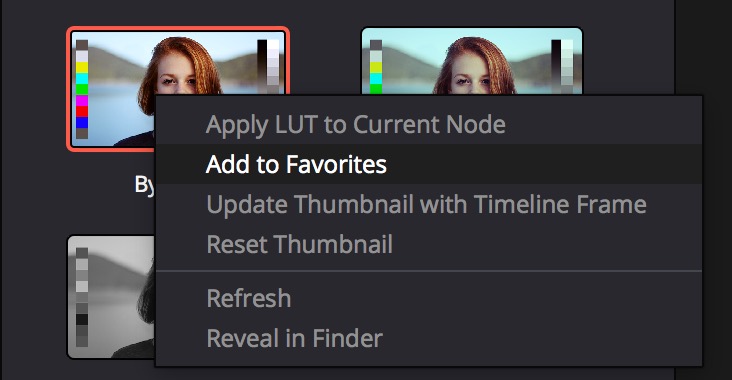Select Refresh in the context menu

click(x=249, y=298)
